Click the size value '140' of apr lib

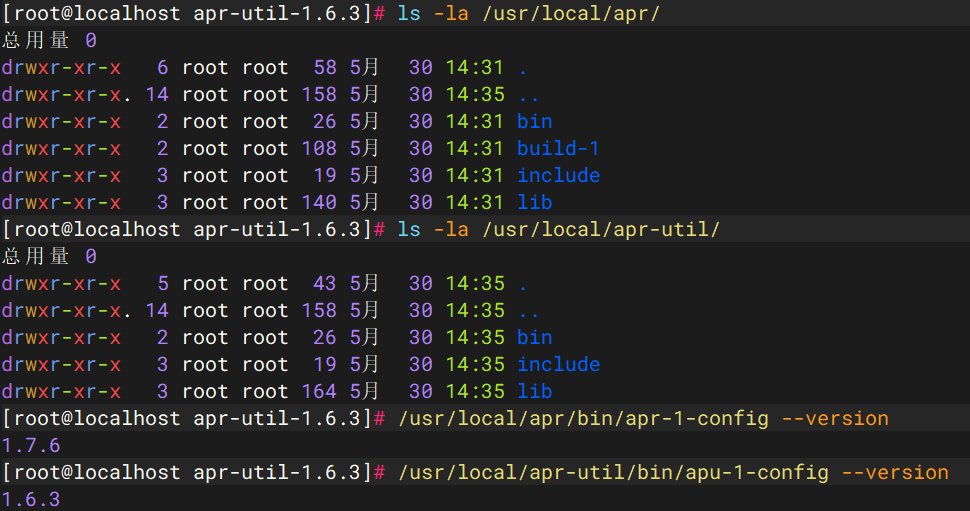pyautogui.click(x=319, y=202)
